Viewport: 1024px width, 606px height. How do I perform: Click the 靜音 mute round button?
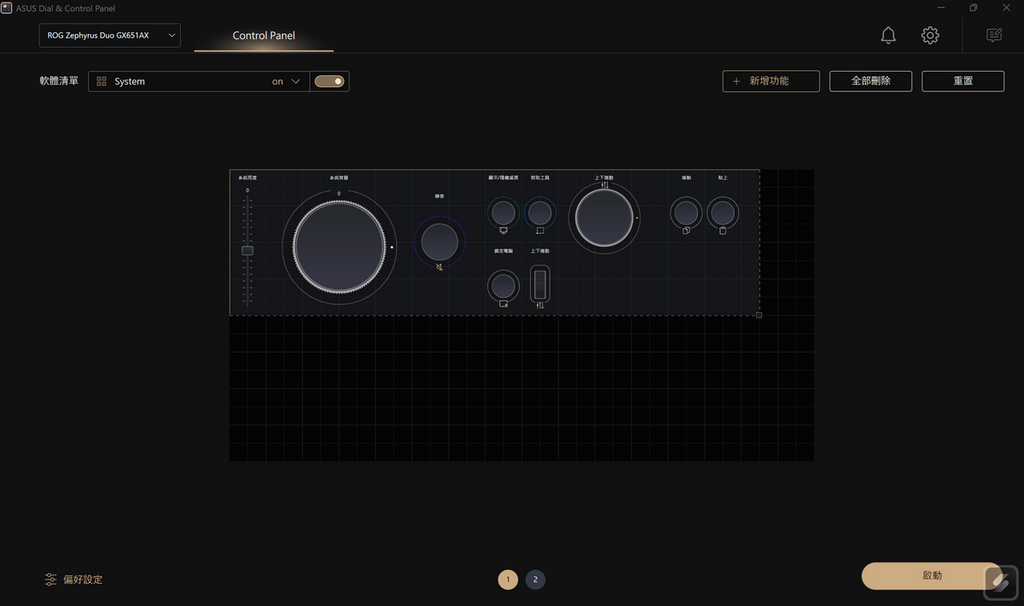[x=440, y=242]
